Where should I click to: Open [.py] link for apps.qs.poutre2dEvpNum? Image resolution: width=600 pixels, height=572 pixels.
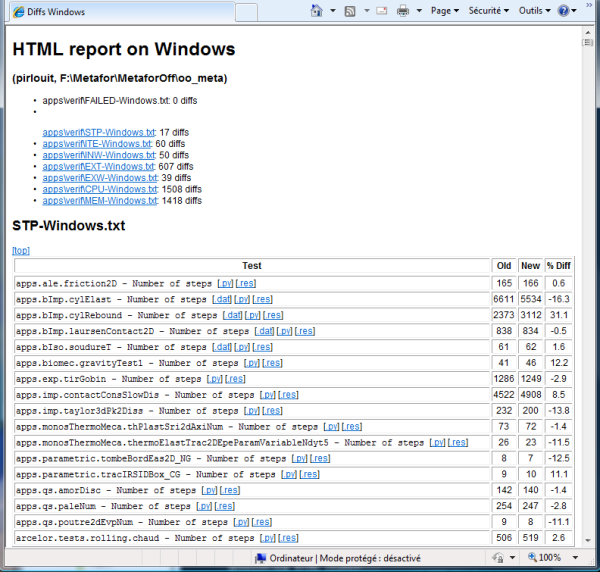[x=241, y=522]
